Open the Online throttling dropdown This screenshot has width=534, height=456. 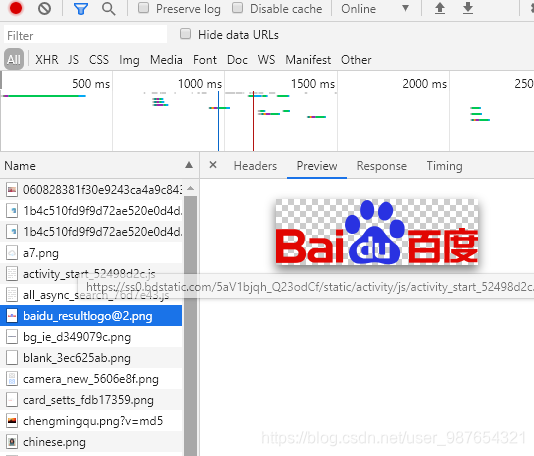pyautogui.click(x=375, y=9)
